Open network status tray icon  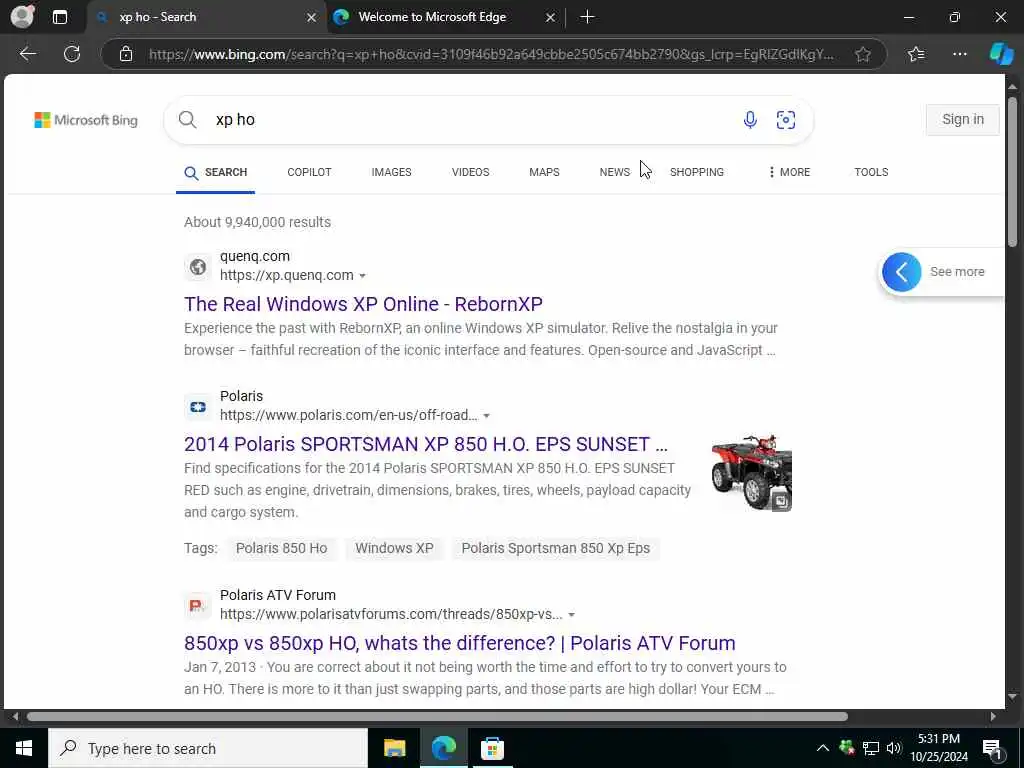(871, 748)
